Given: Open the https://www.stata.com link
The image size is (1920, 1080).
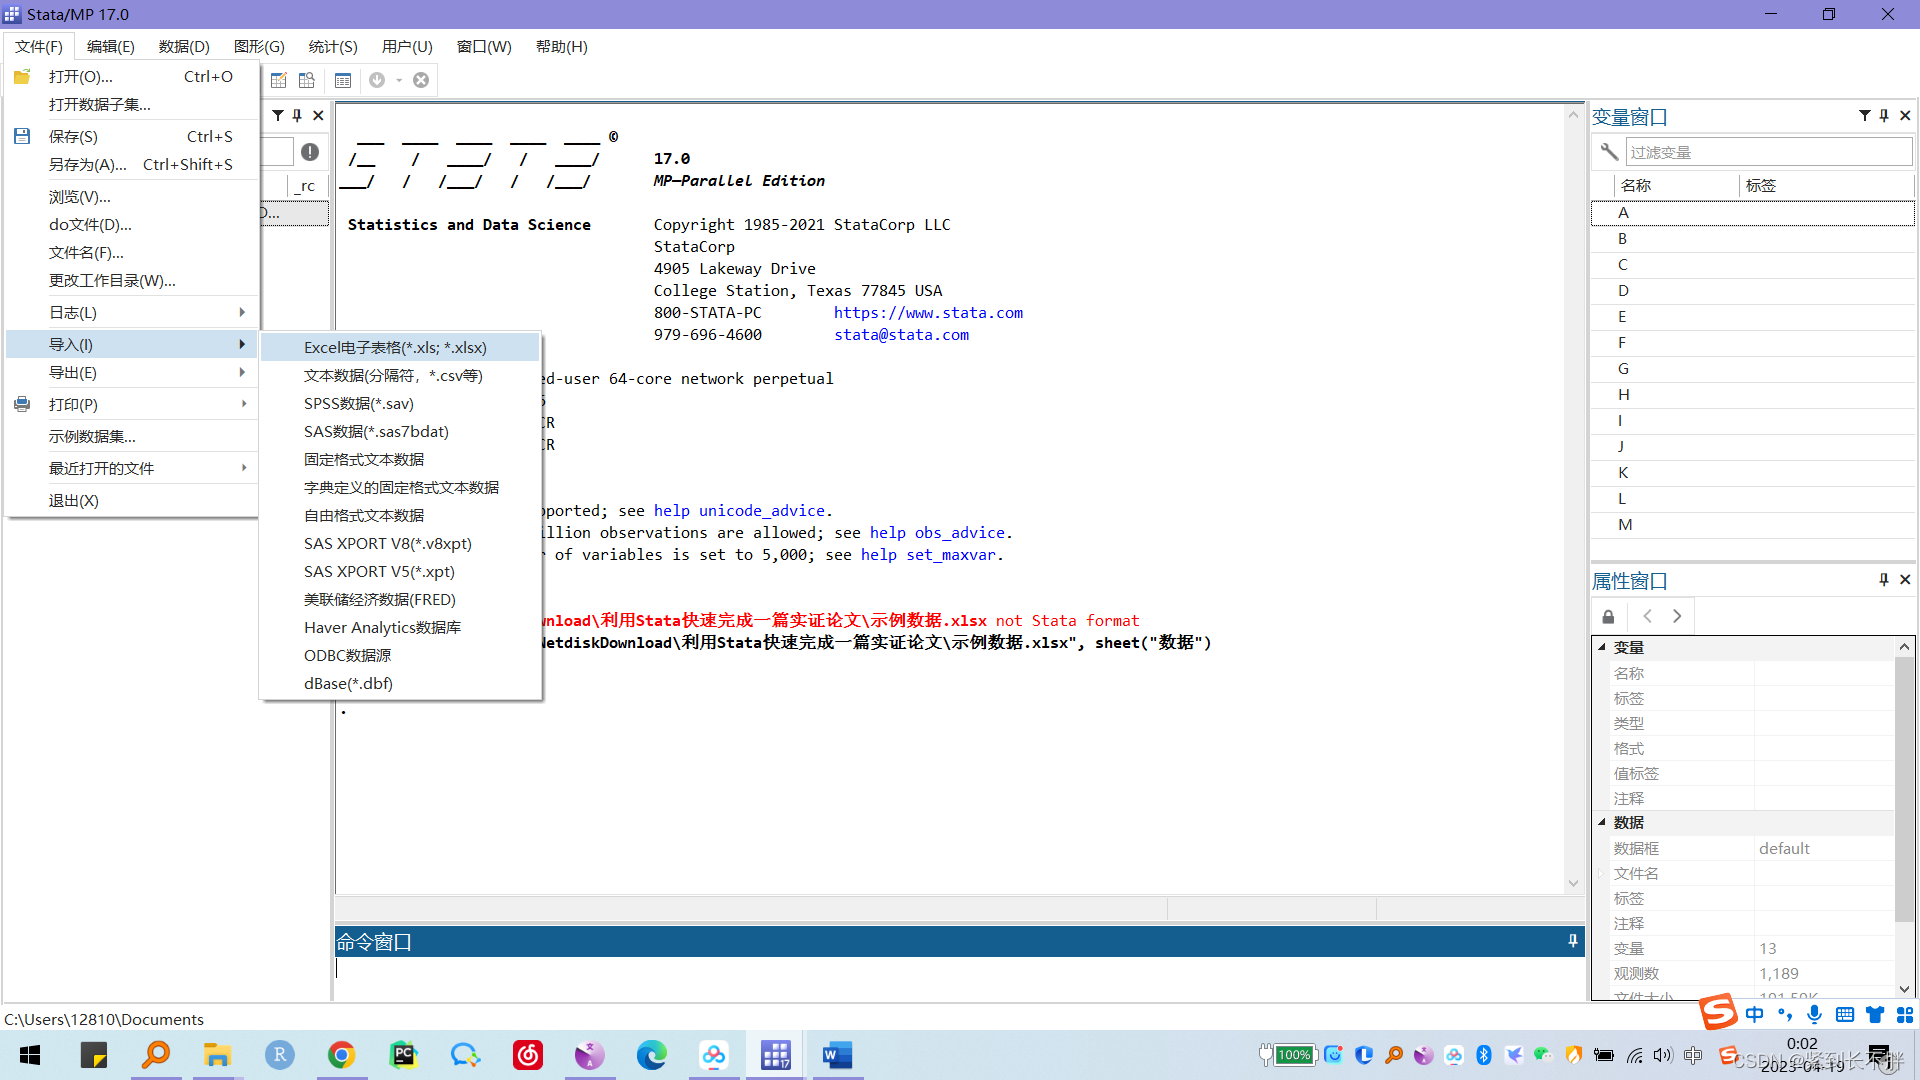Looking at the screenshot, I should 928,312.
